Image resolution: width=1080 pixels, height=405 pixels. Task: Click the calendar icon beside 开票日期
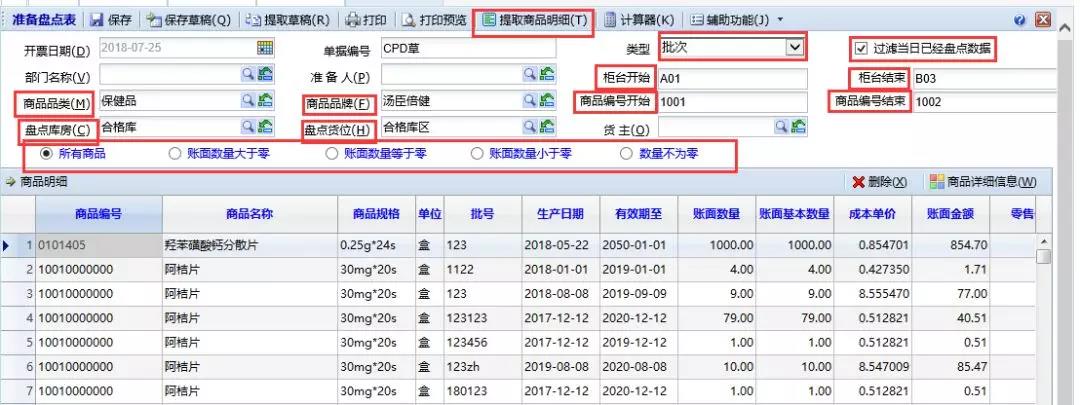pyautogui.click(x=265, y=48)
